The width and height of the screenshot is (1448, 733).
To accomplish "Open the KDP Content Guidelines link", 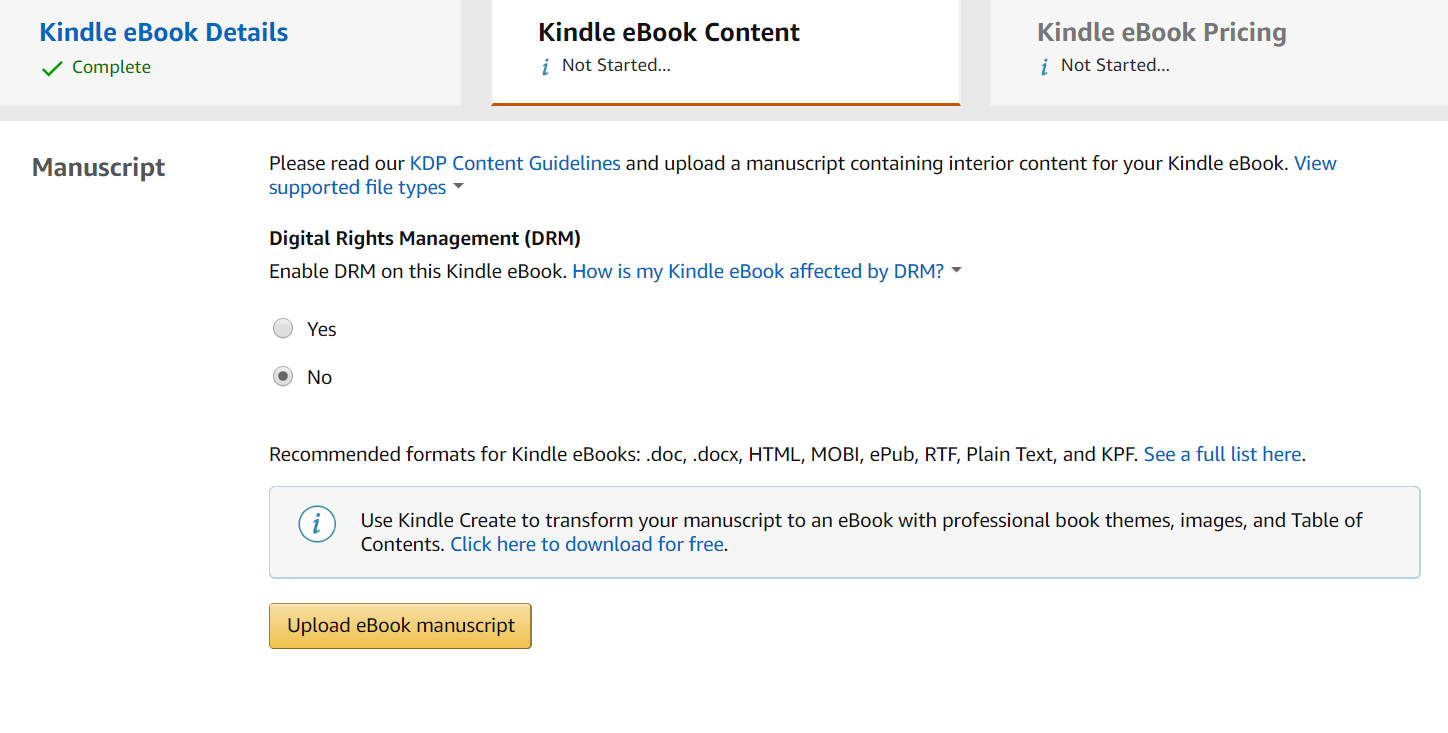I will click(515, 163).
